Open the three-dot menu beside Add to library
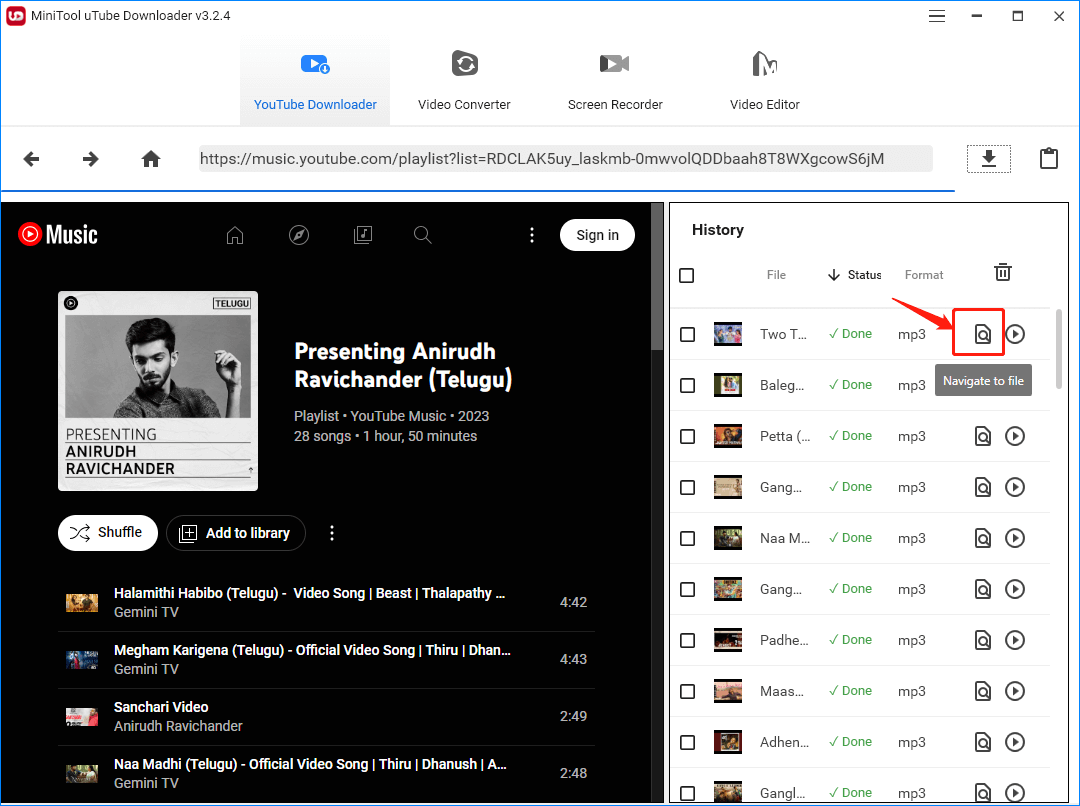The height and width of the screenshot is (806, 1080). 332,533
